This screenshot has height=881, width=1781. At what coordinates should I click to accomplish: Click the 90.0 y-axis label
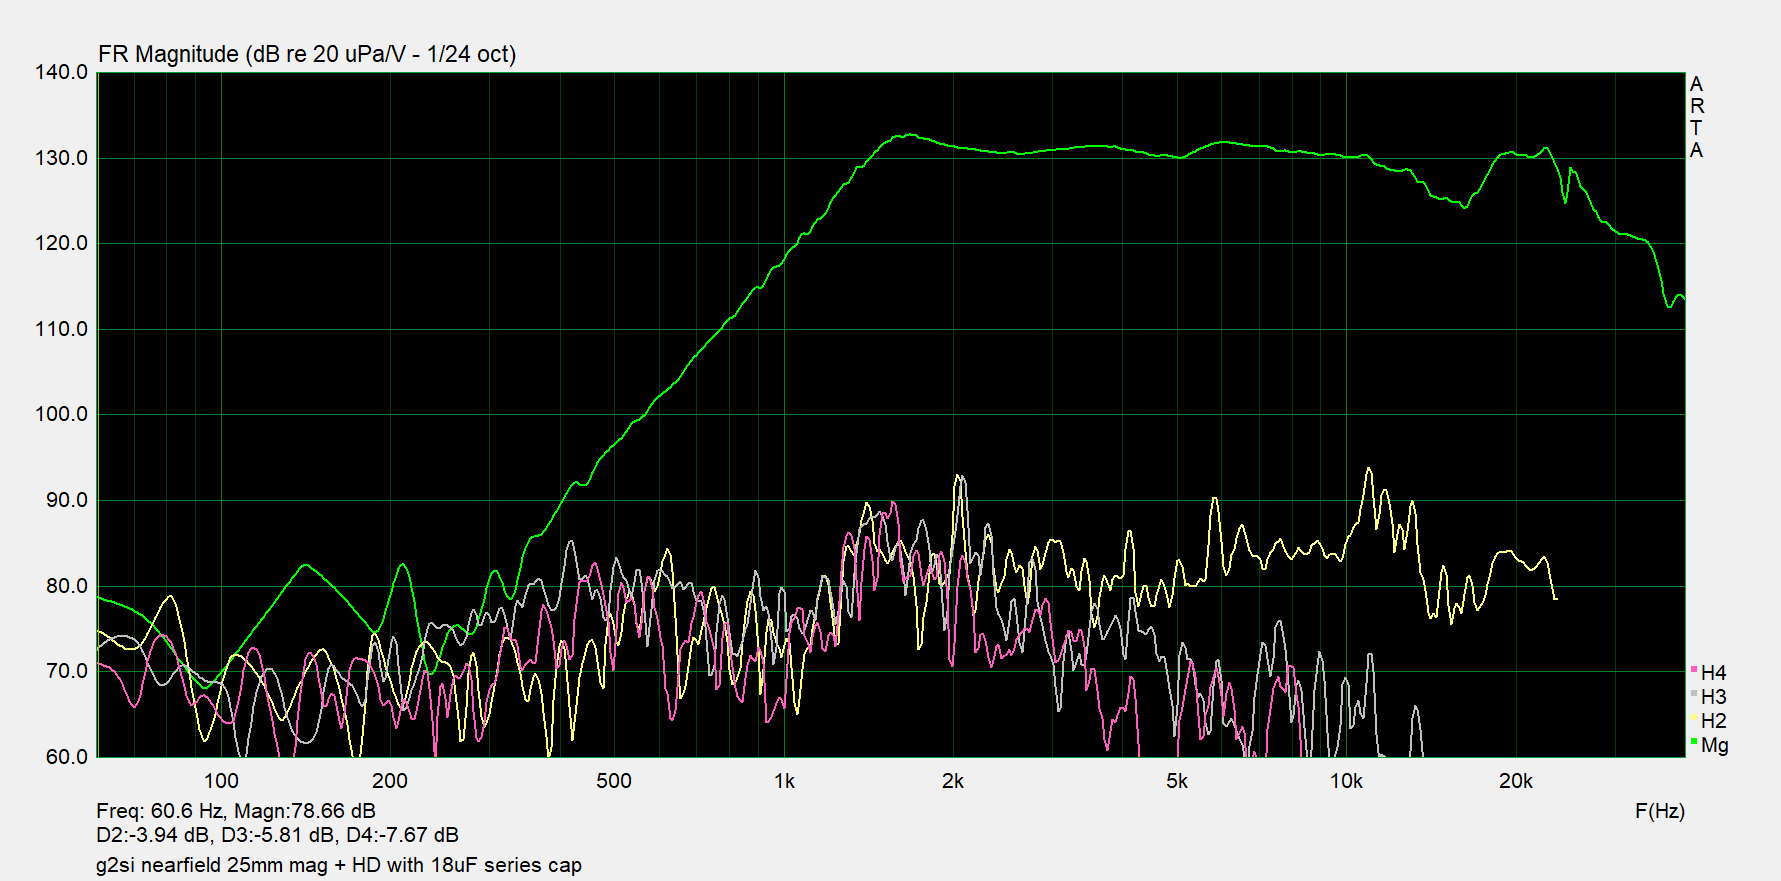point(67,500)
